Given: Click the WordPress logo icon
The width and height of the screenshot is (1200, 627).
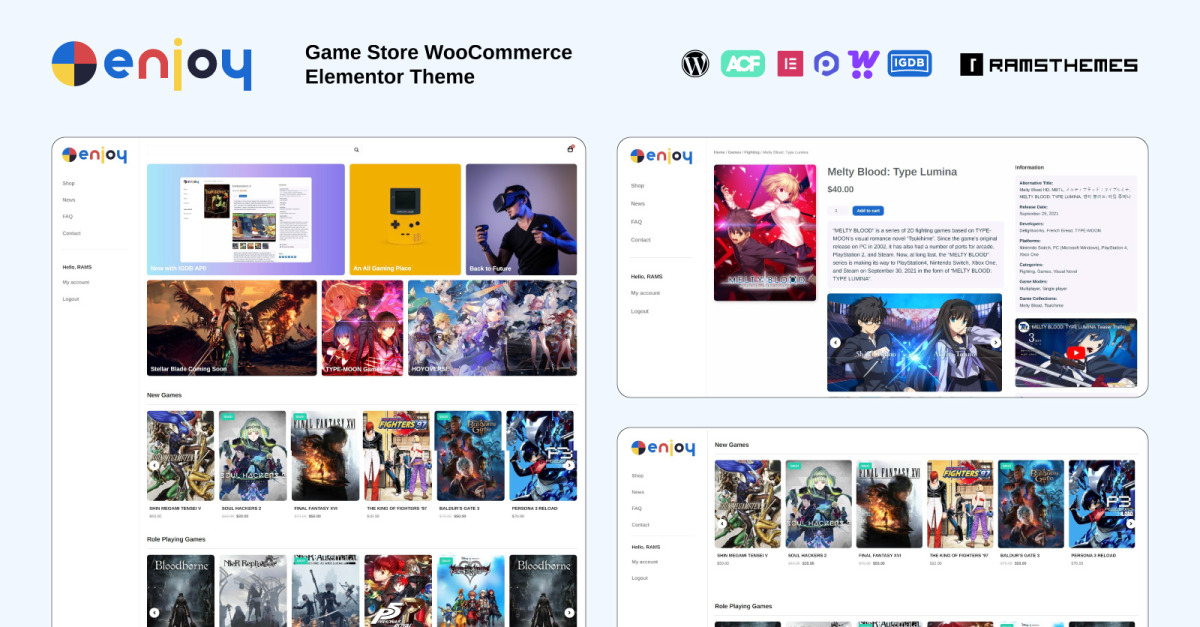Looking at the screenshot, I should 695,64.
